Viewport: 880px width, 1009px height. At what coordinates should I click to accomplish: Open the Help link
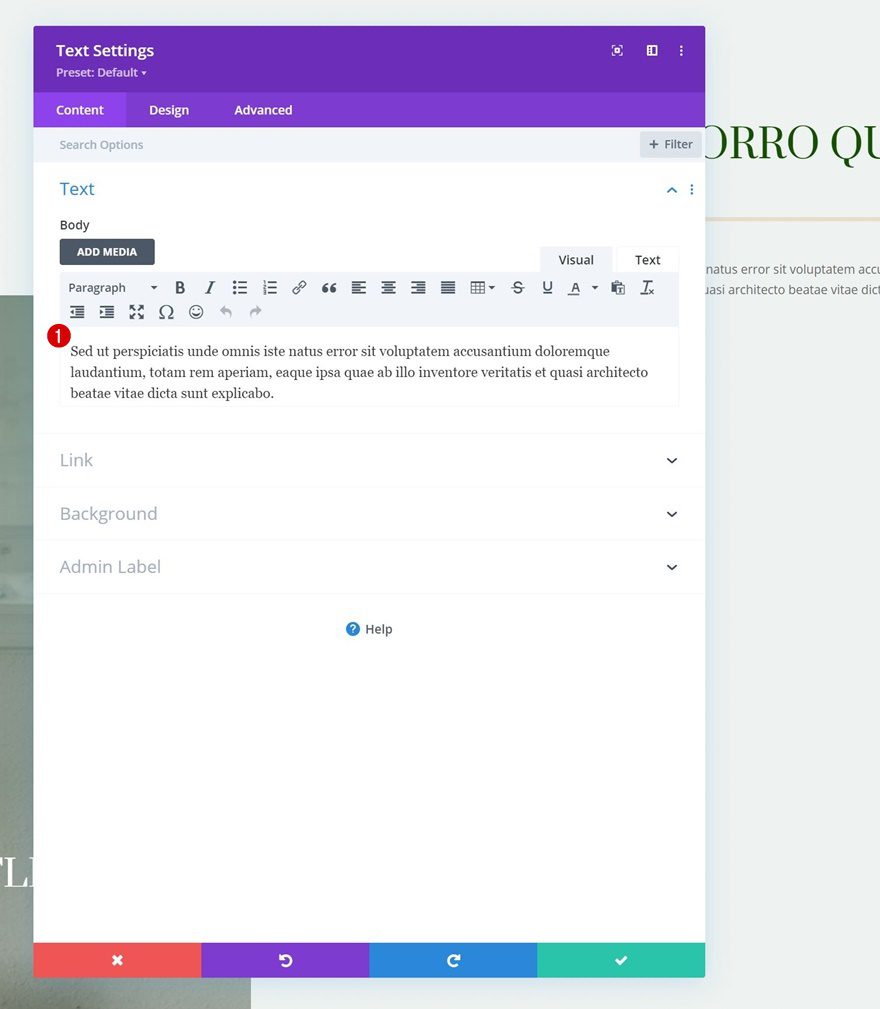369,629
